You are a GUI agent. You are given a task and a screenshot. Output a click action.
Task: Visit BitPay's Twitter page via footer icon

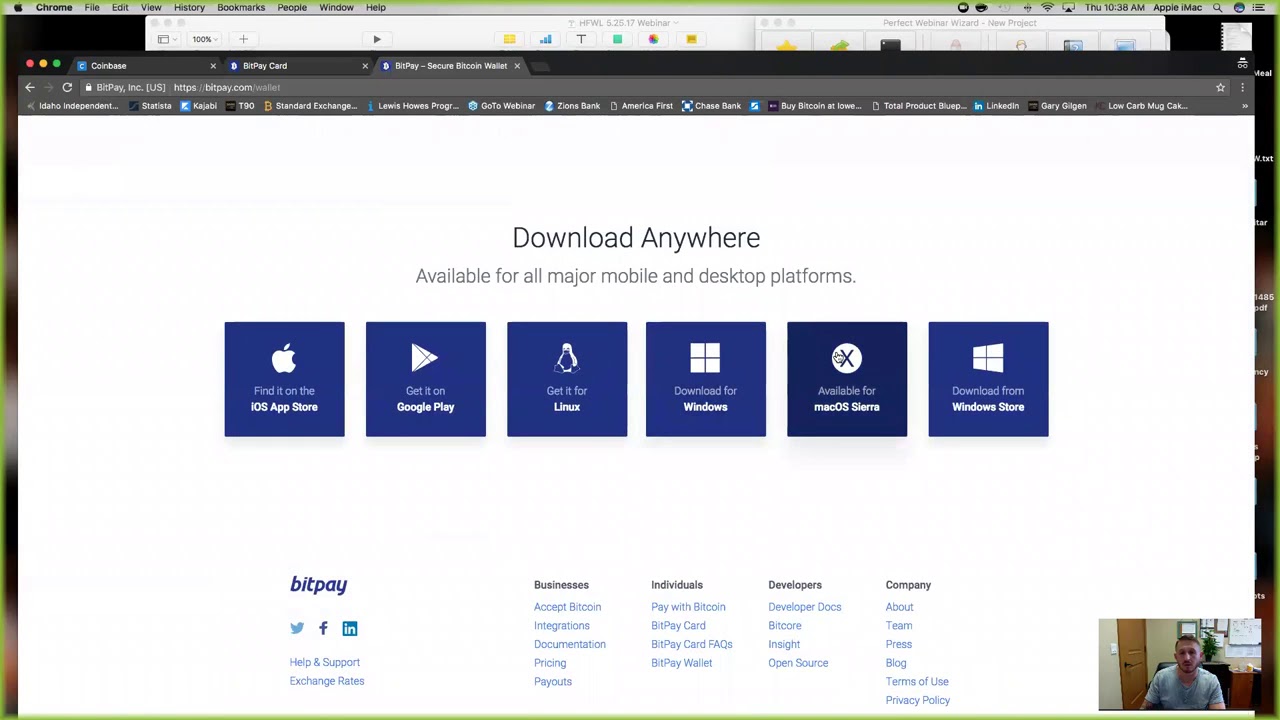pos(297,628)
